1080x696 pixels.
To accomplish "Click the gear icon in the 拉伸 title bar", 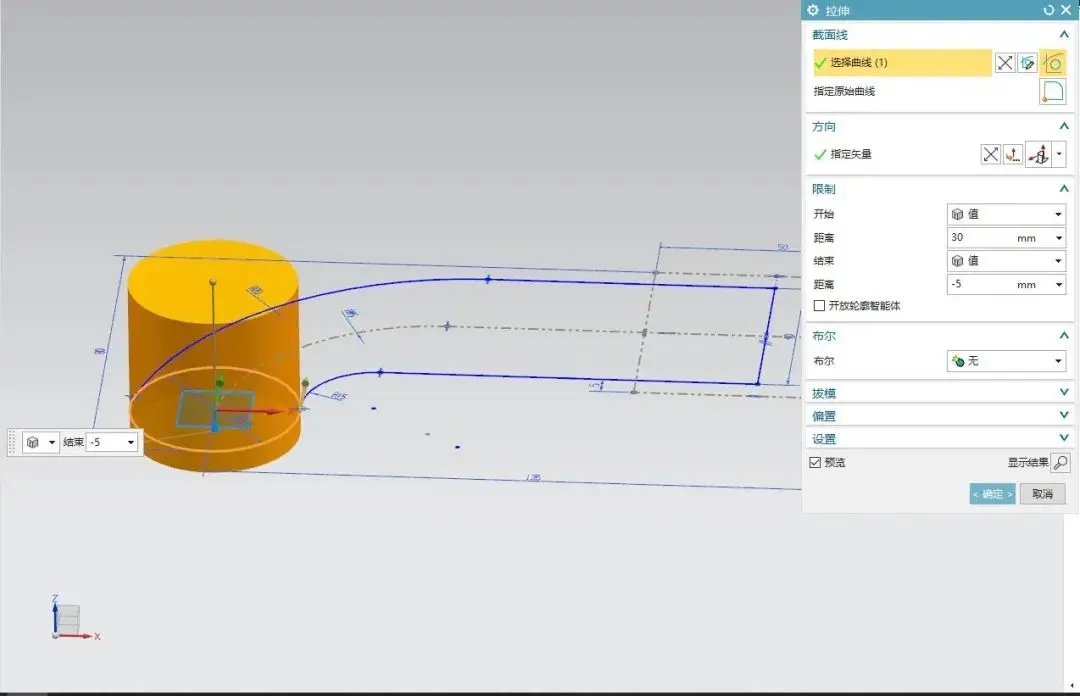I will coord(813,10).
